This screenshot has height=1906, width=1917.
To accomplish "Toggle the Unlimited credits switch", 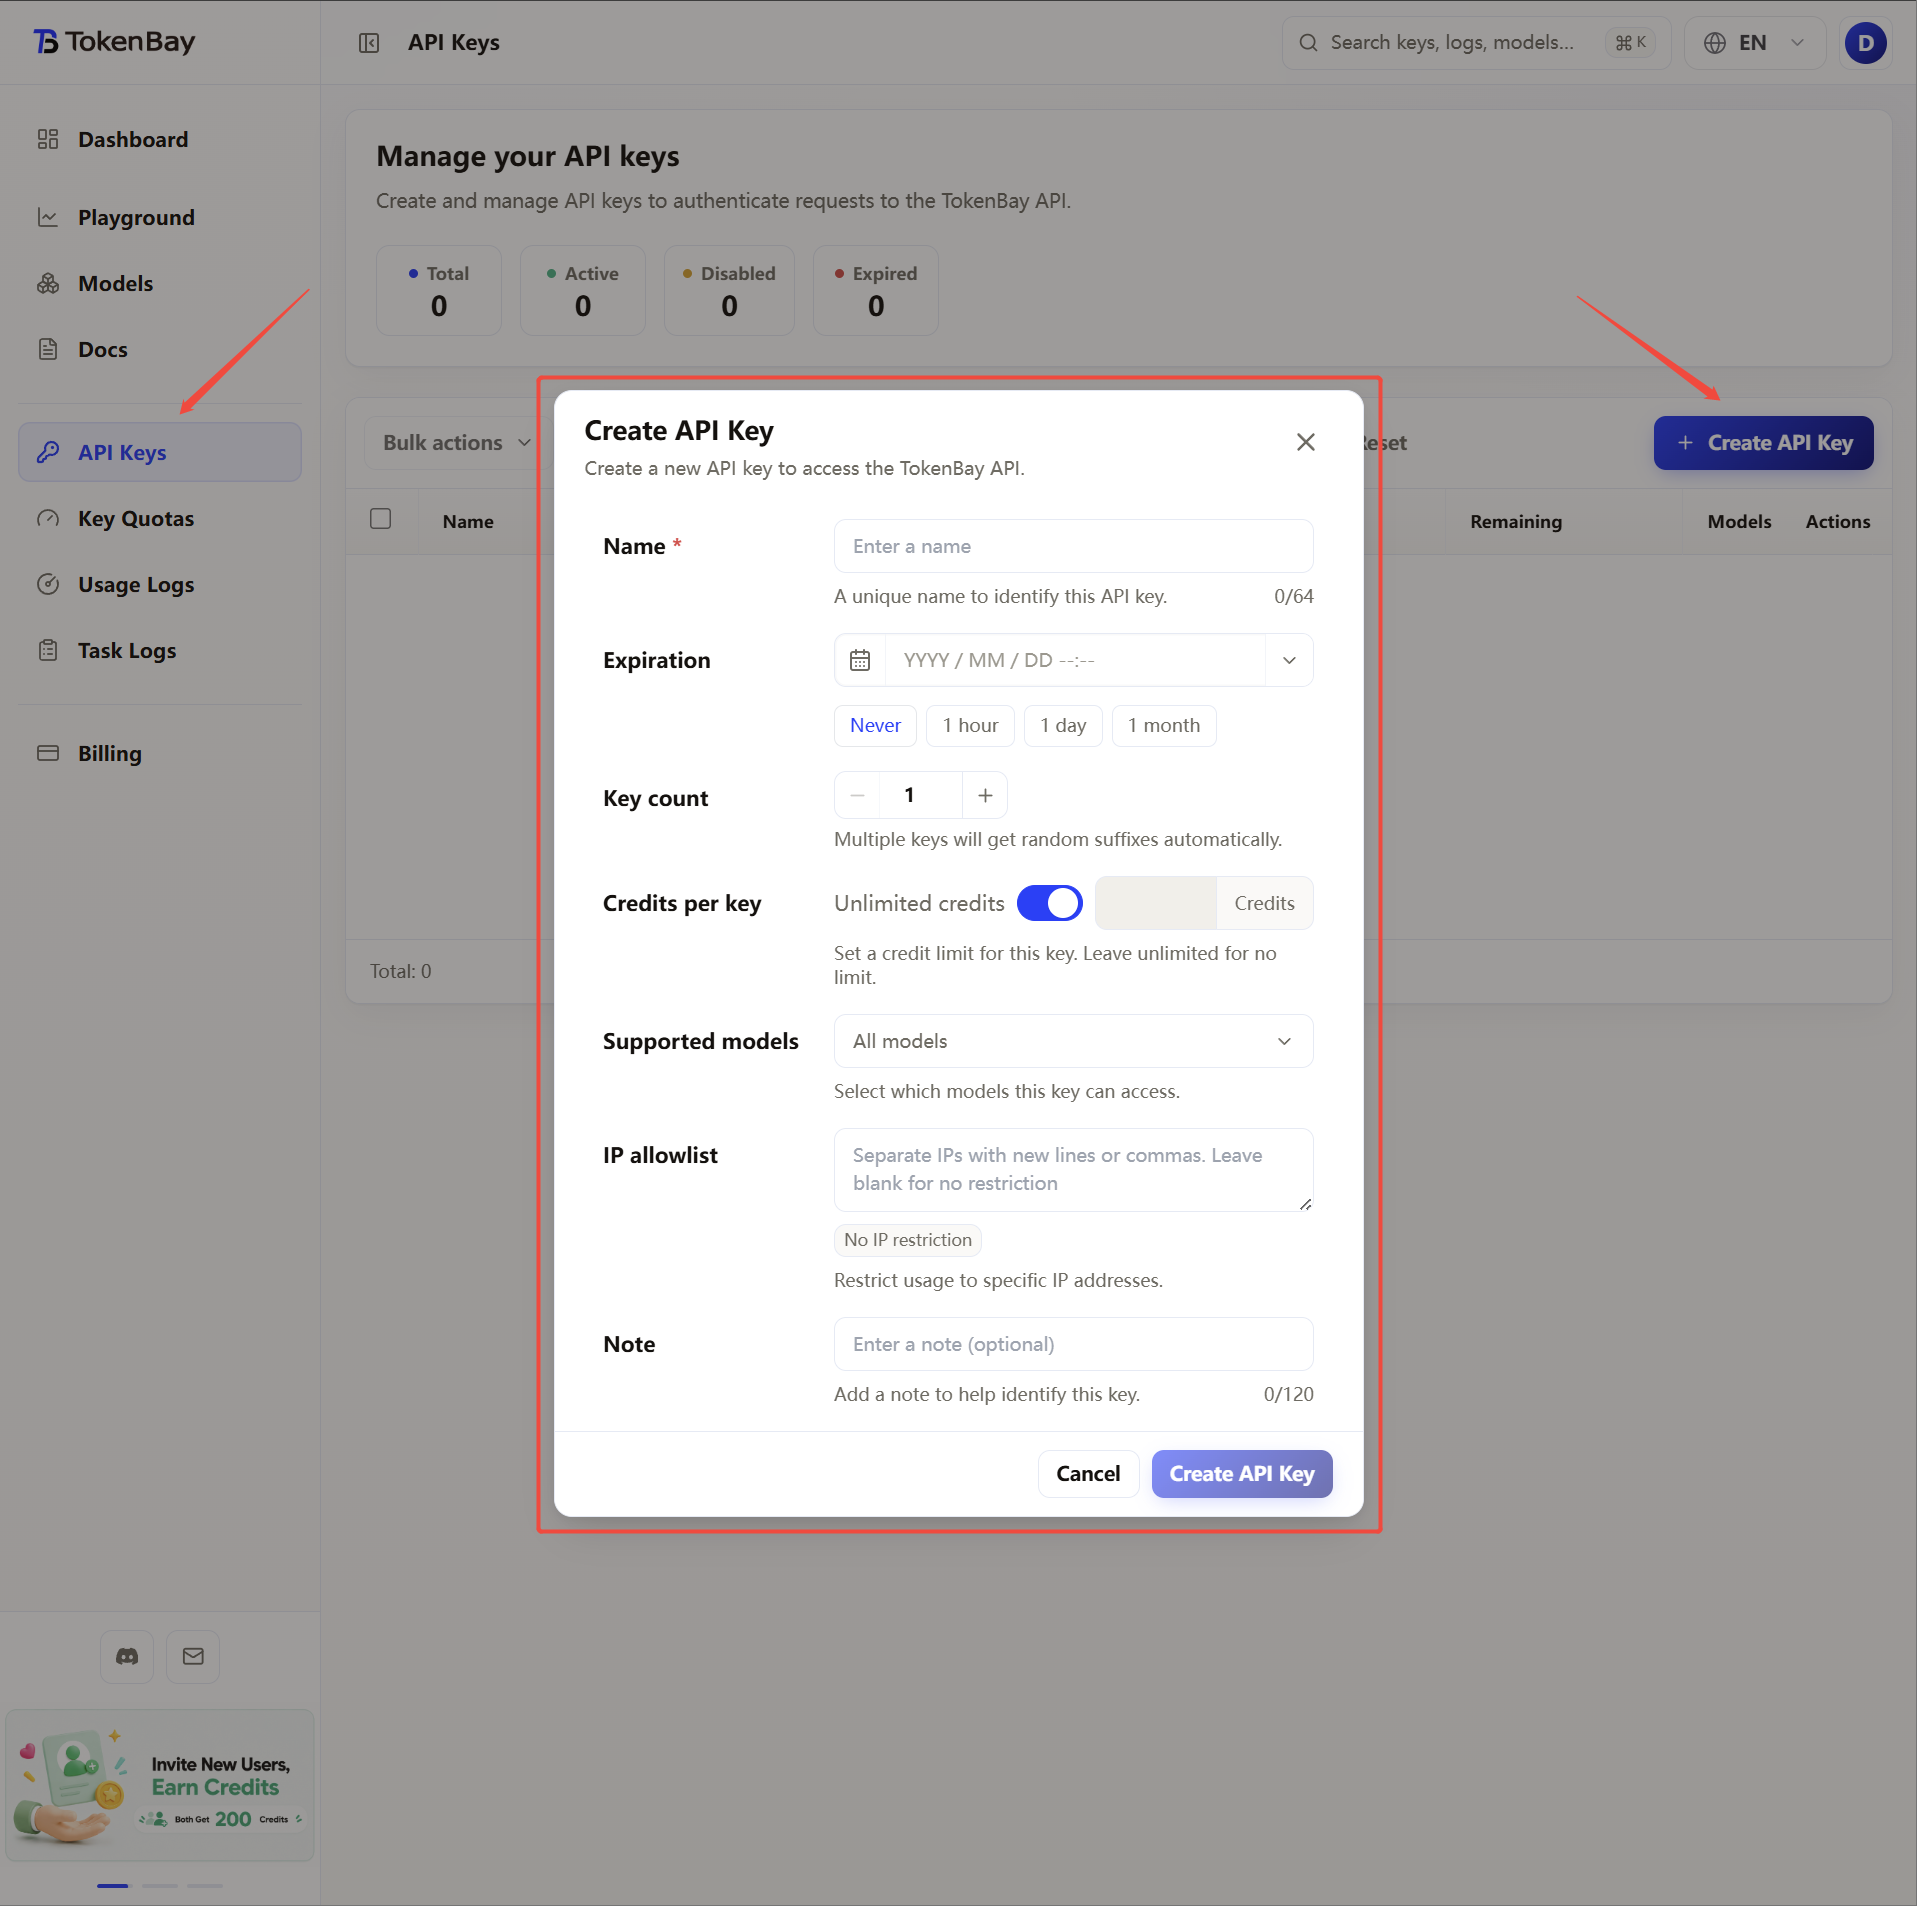I will pos(1049,903).
